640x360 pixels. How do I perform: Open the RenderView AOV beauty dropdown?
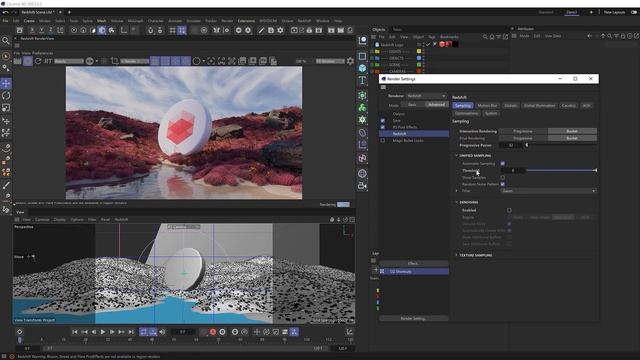(69, 61)
